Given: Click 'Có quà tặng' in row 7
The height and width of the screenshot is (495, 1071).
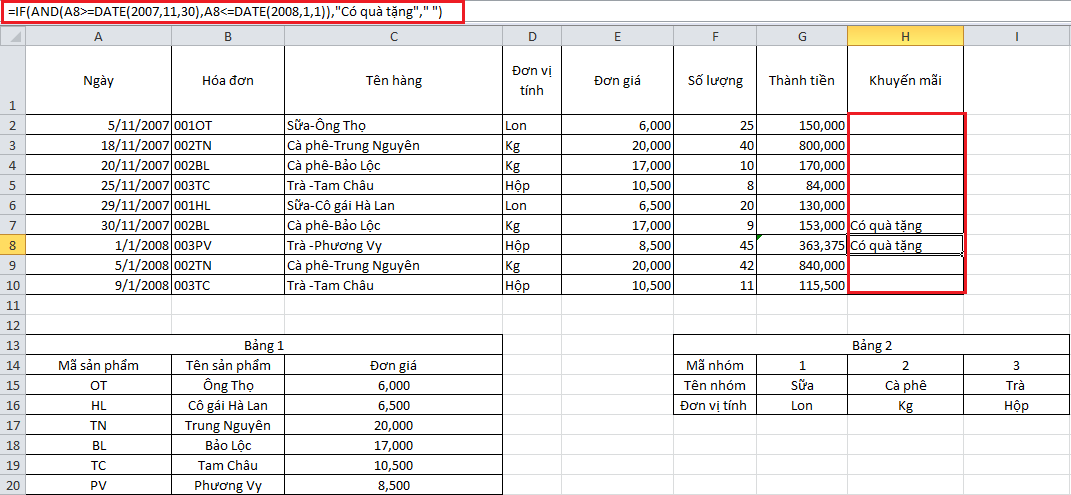Looking at the screenshot, I should click(906, 225).
